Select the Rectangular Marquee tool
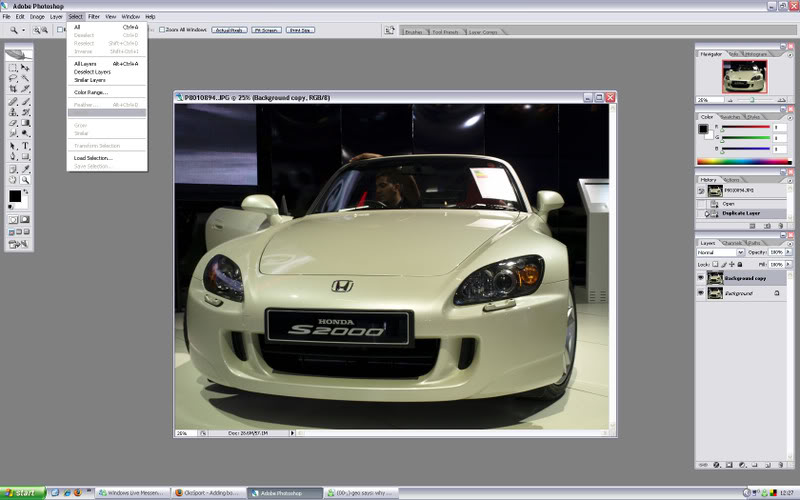 (13, 67)
